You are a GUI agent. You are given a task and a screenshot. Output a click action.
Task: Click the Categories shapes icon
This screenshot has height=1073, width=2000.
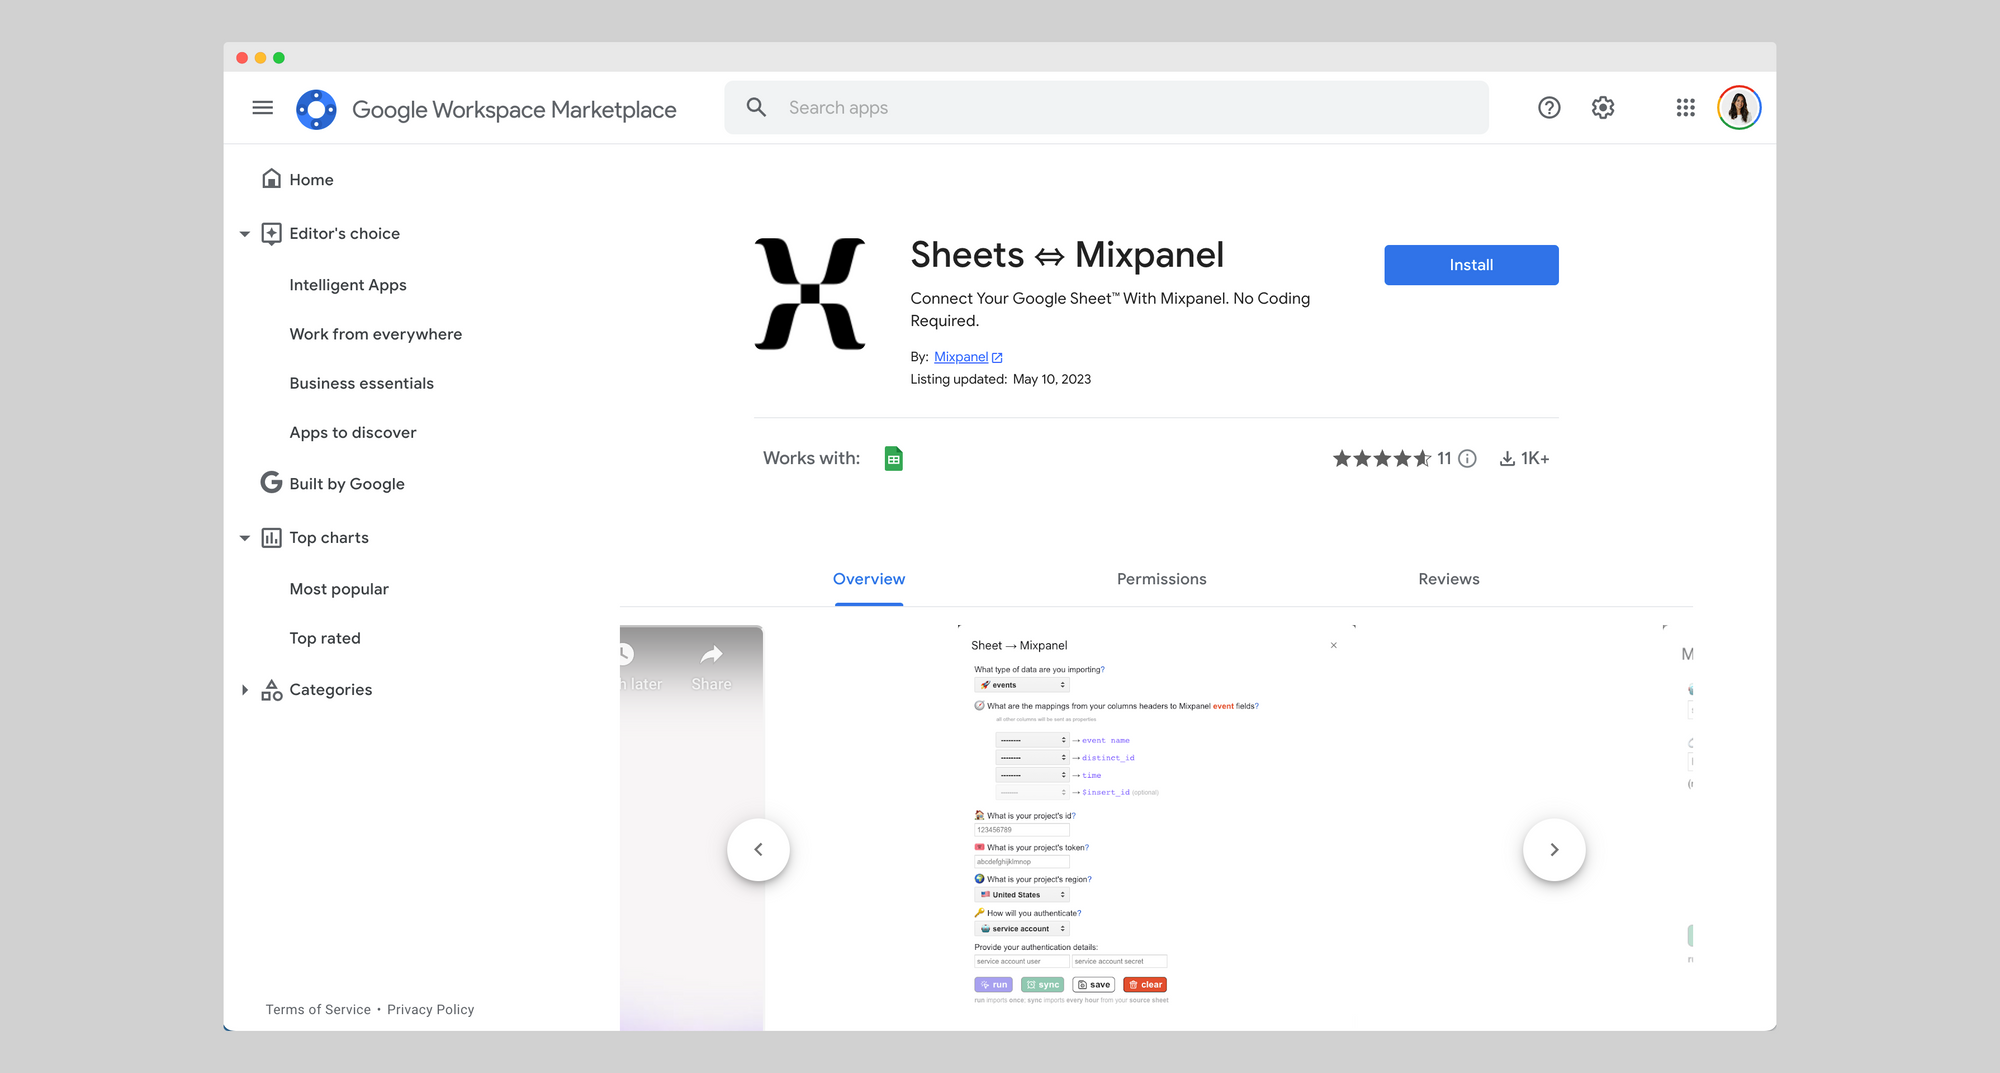271,690
